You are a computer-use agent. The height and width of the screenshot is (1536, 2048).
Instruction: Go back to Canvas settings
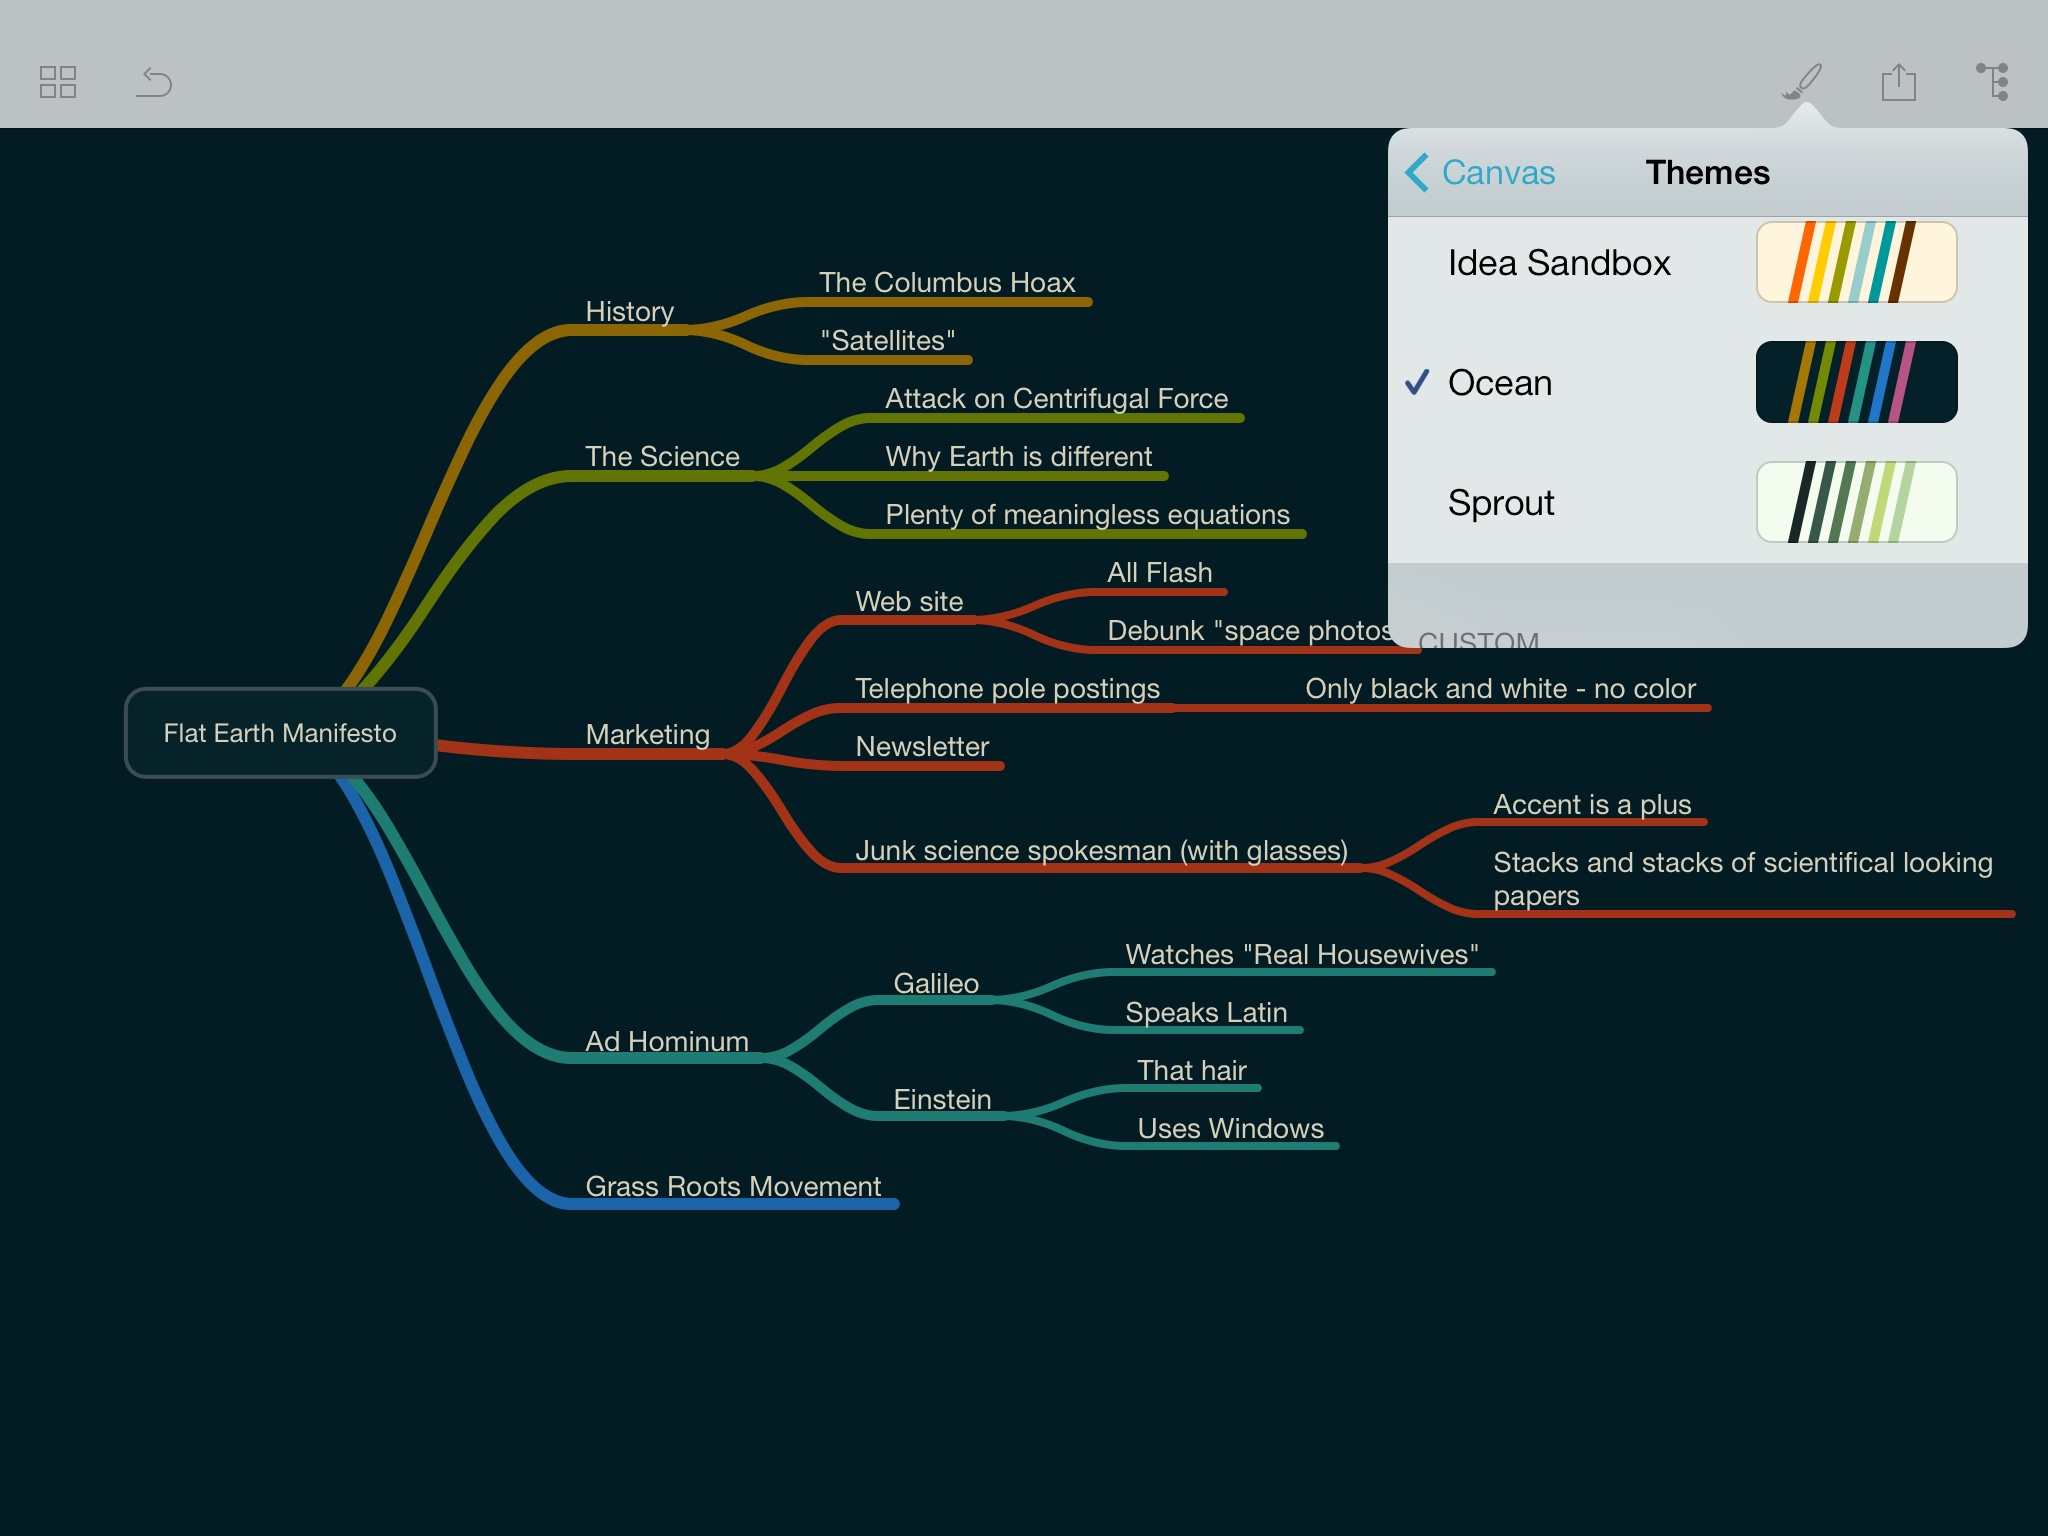(1480, 172)
